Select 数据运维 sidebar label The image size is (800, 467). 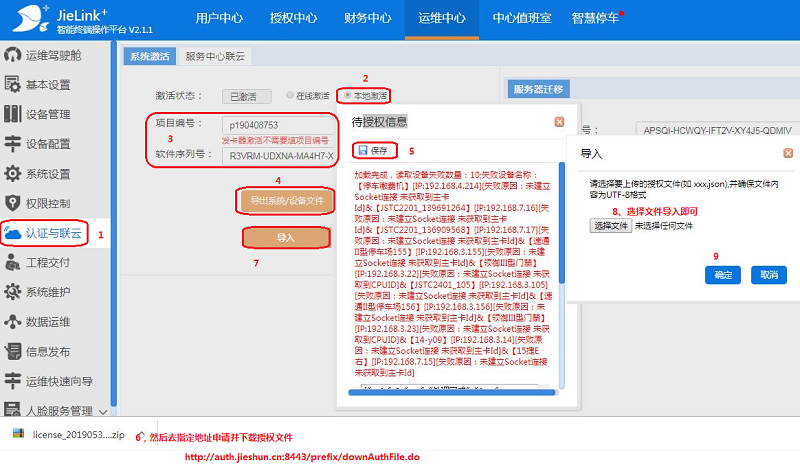tap(48, 322)
